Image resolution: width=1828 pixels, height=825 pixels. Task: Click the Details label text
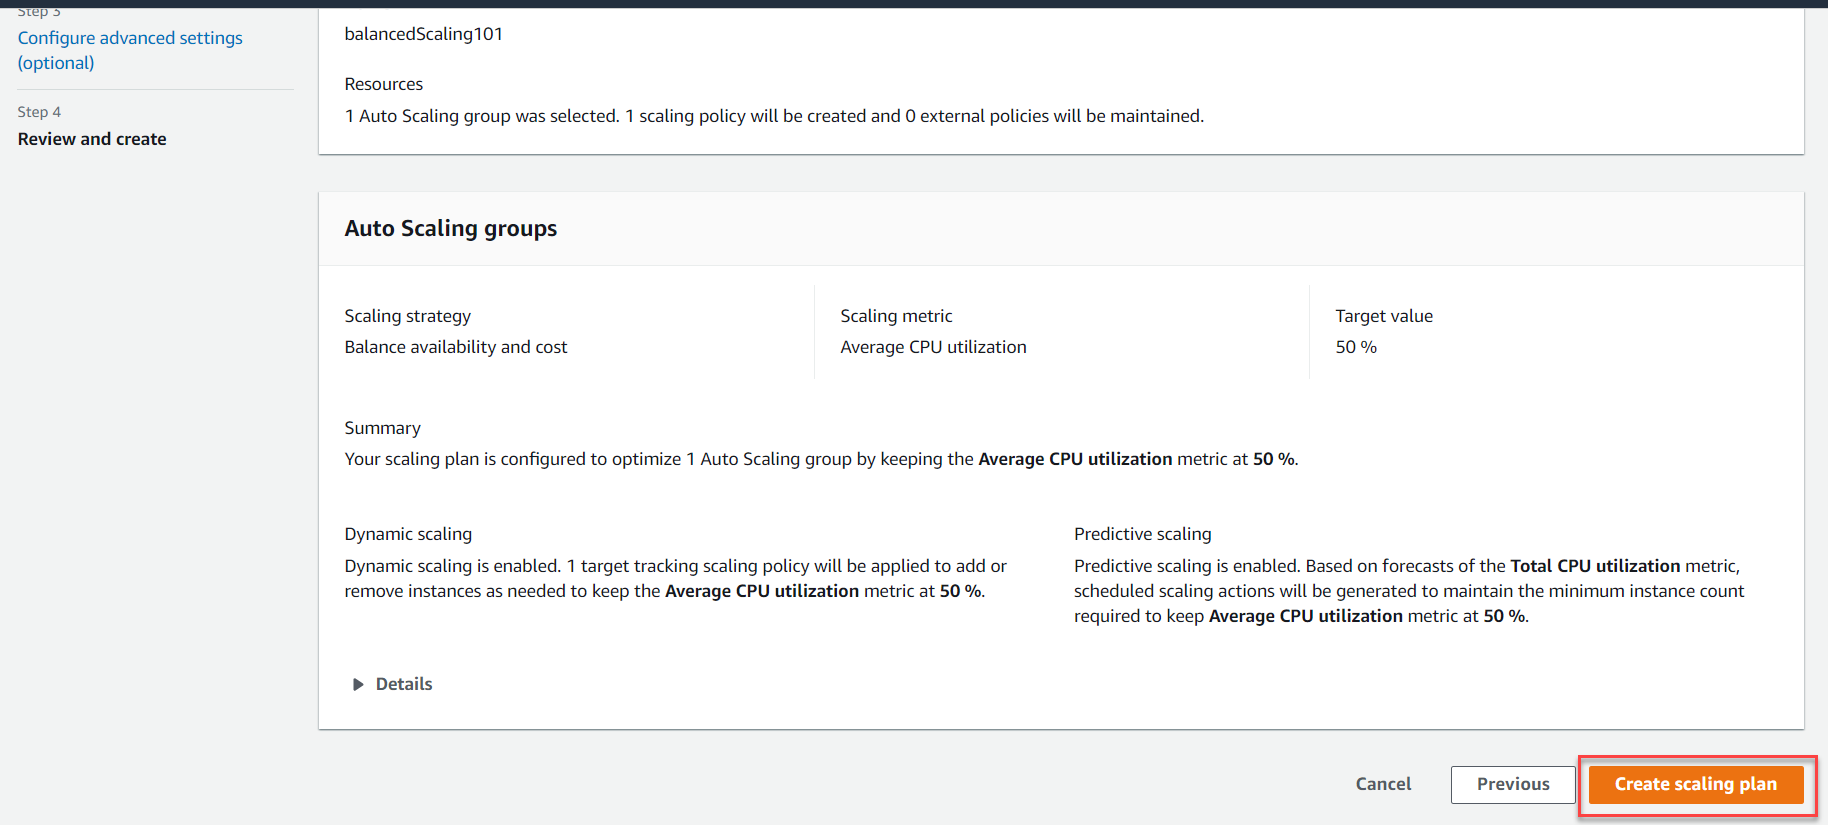(404, 684)
